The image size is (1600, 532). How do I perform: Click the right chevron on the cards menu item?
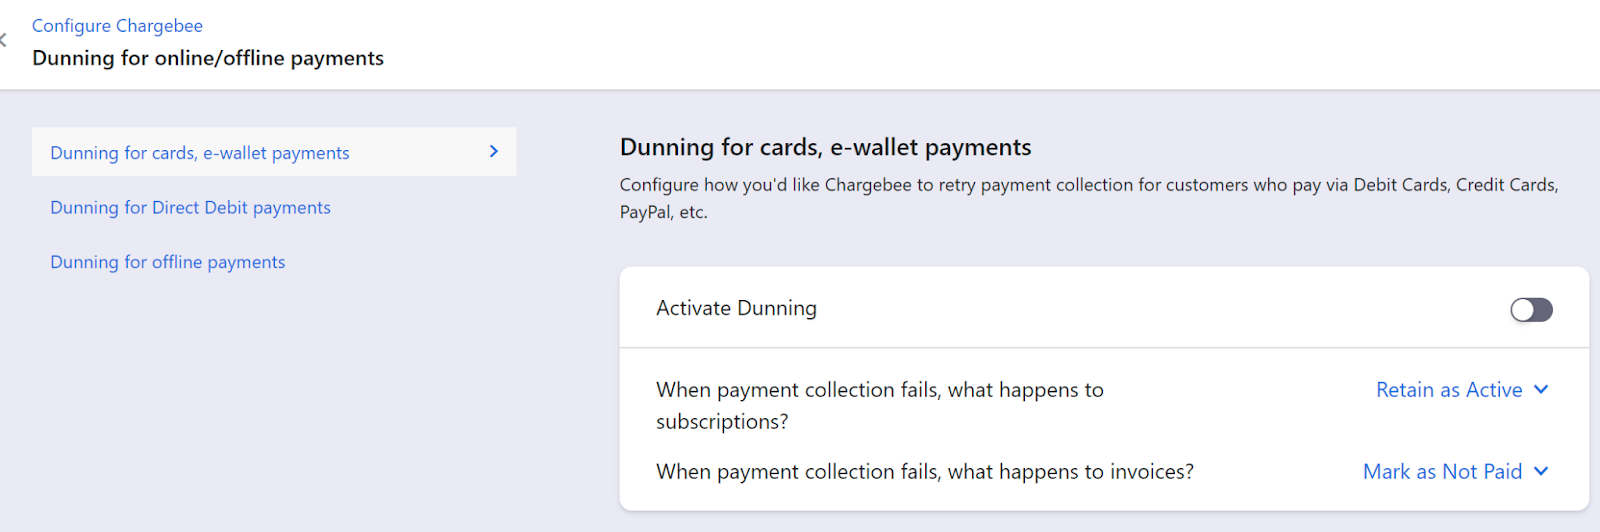[x=493, y=151]
